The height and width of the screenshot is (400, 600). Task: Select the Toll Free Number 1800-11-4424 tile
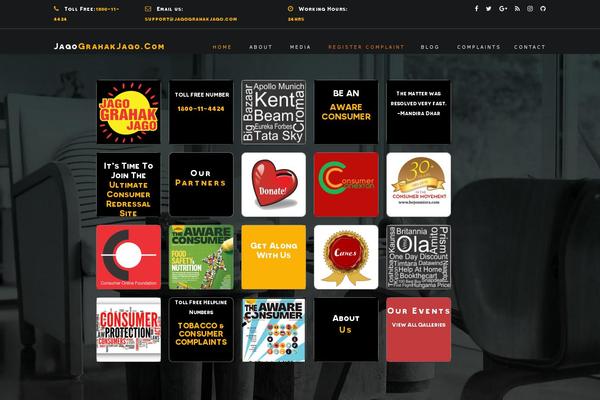201,112
